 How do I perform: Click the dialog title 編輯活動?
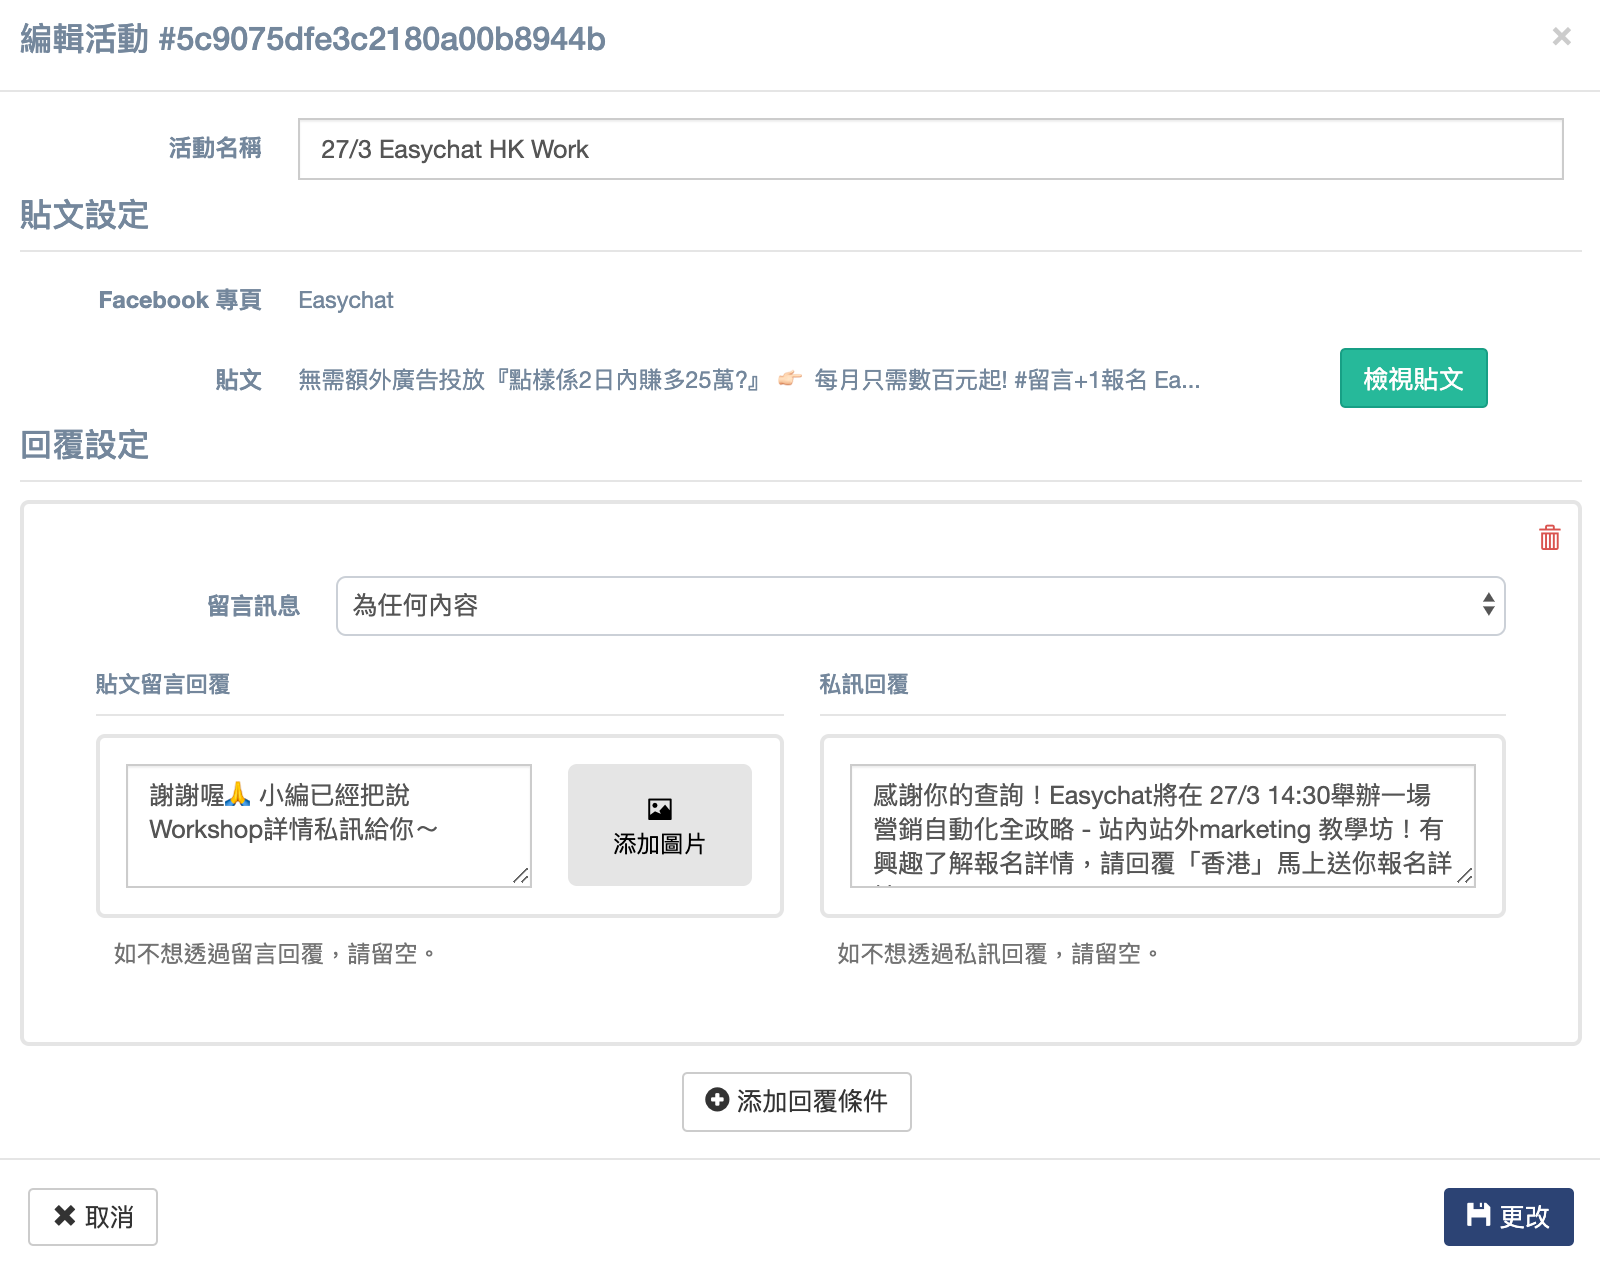tap(313, 39)
